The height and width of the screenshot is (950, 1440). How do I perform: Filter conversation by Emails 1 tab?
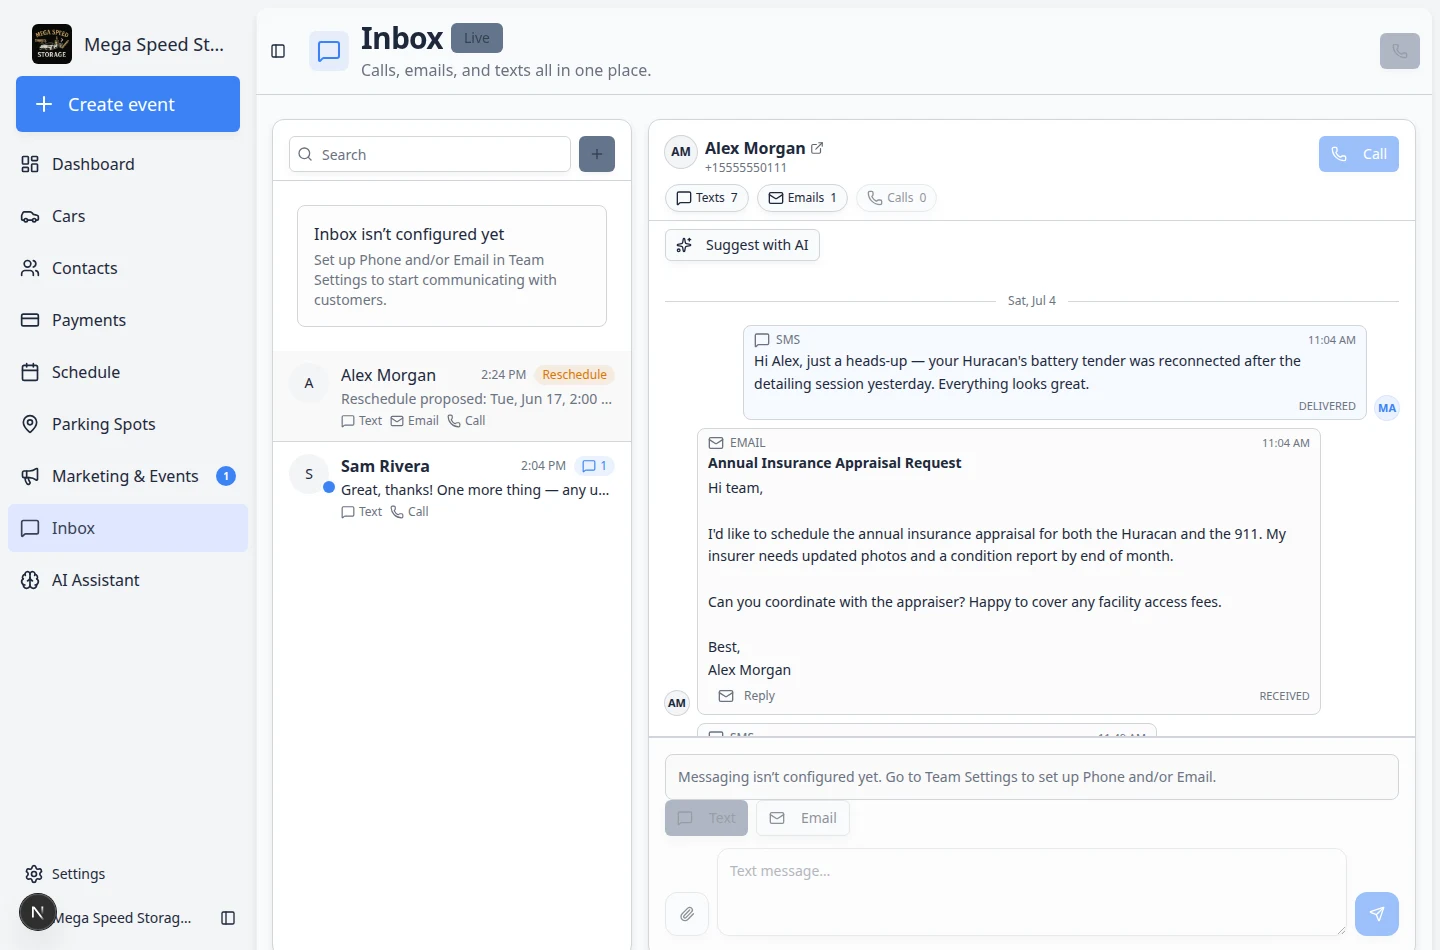coord(802,198)
